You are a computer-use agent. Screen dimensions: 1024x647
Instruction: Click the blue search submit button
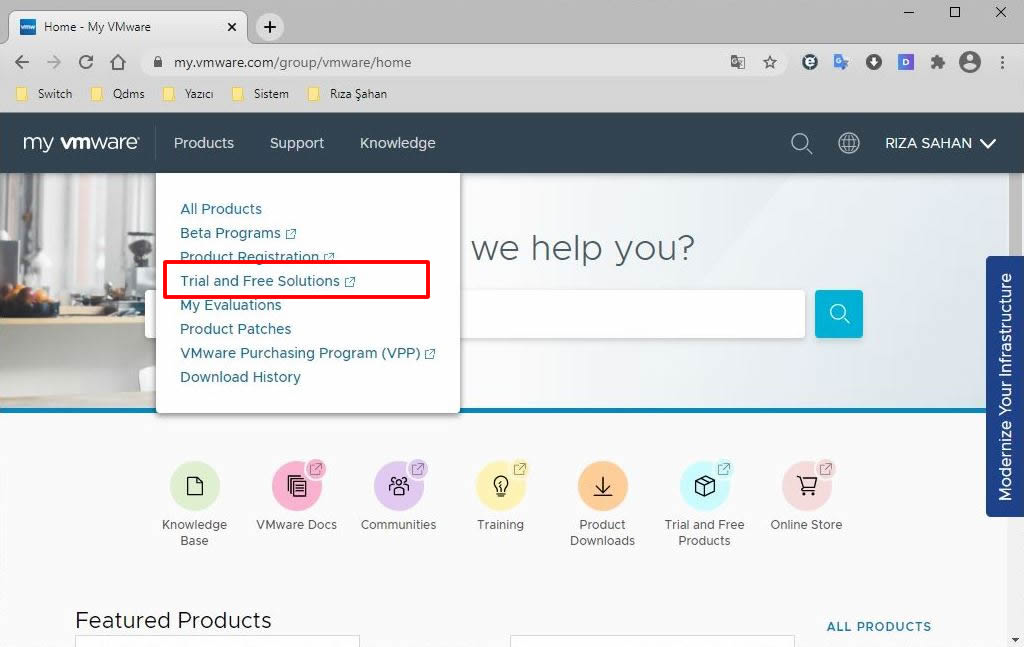[839, 314]
